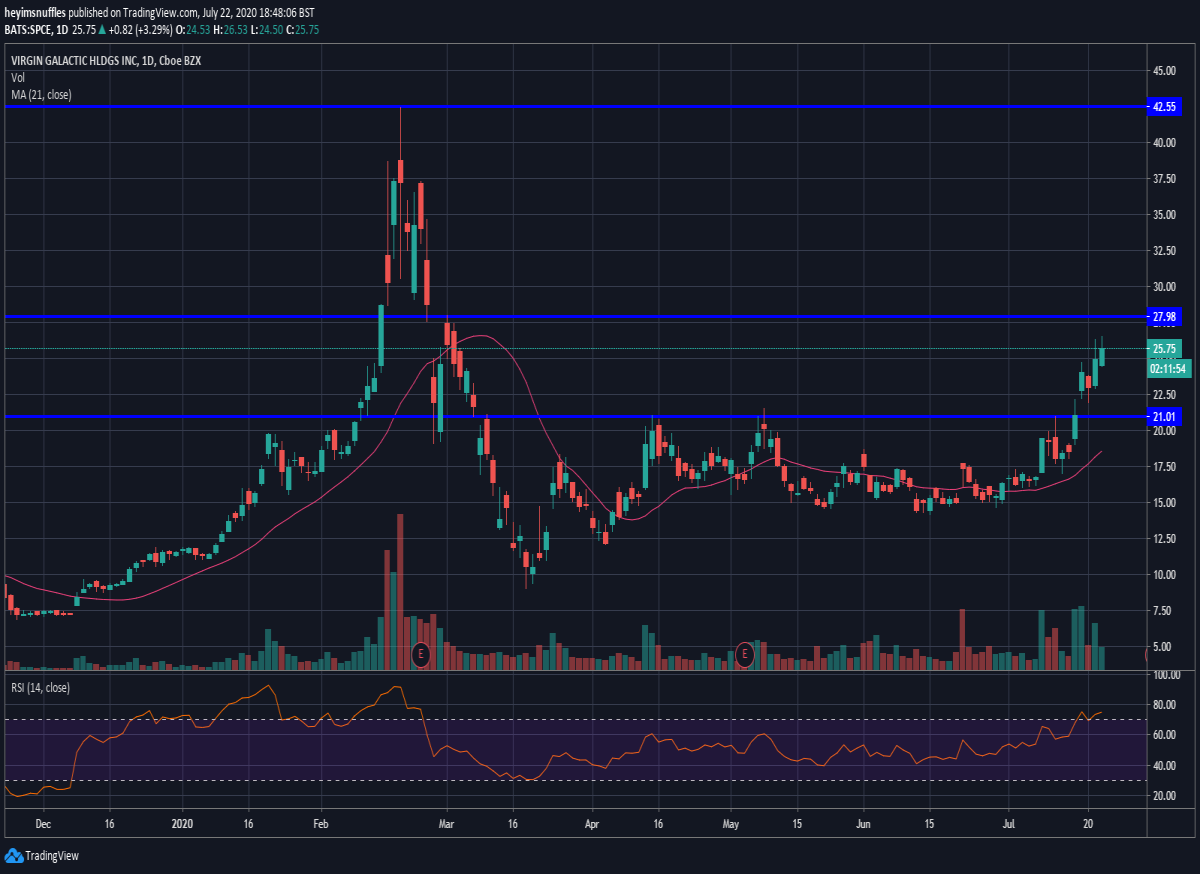The width and height of the screenshot is (1200, 874).
Task: Click the TradingView logo icon
Action: pyautogui.click(x=13, y=855)
